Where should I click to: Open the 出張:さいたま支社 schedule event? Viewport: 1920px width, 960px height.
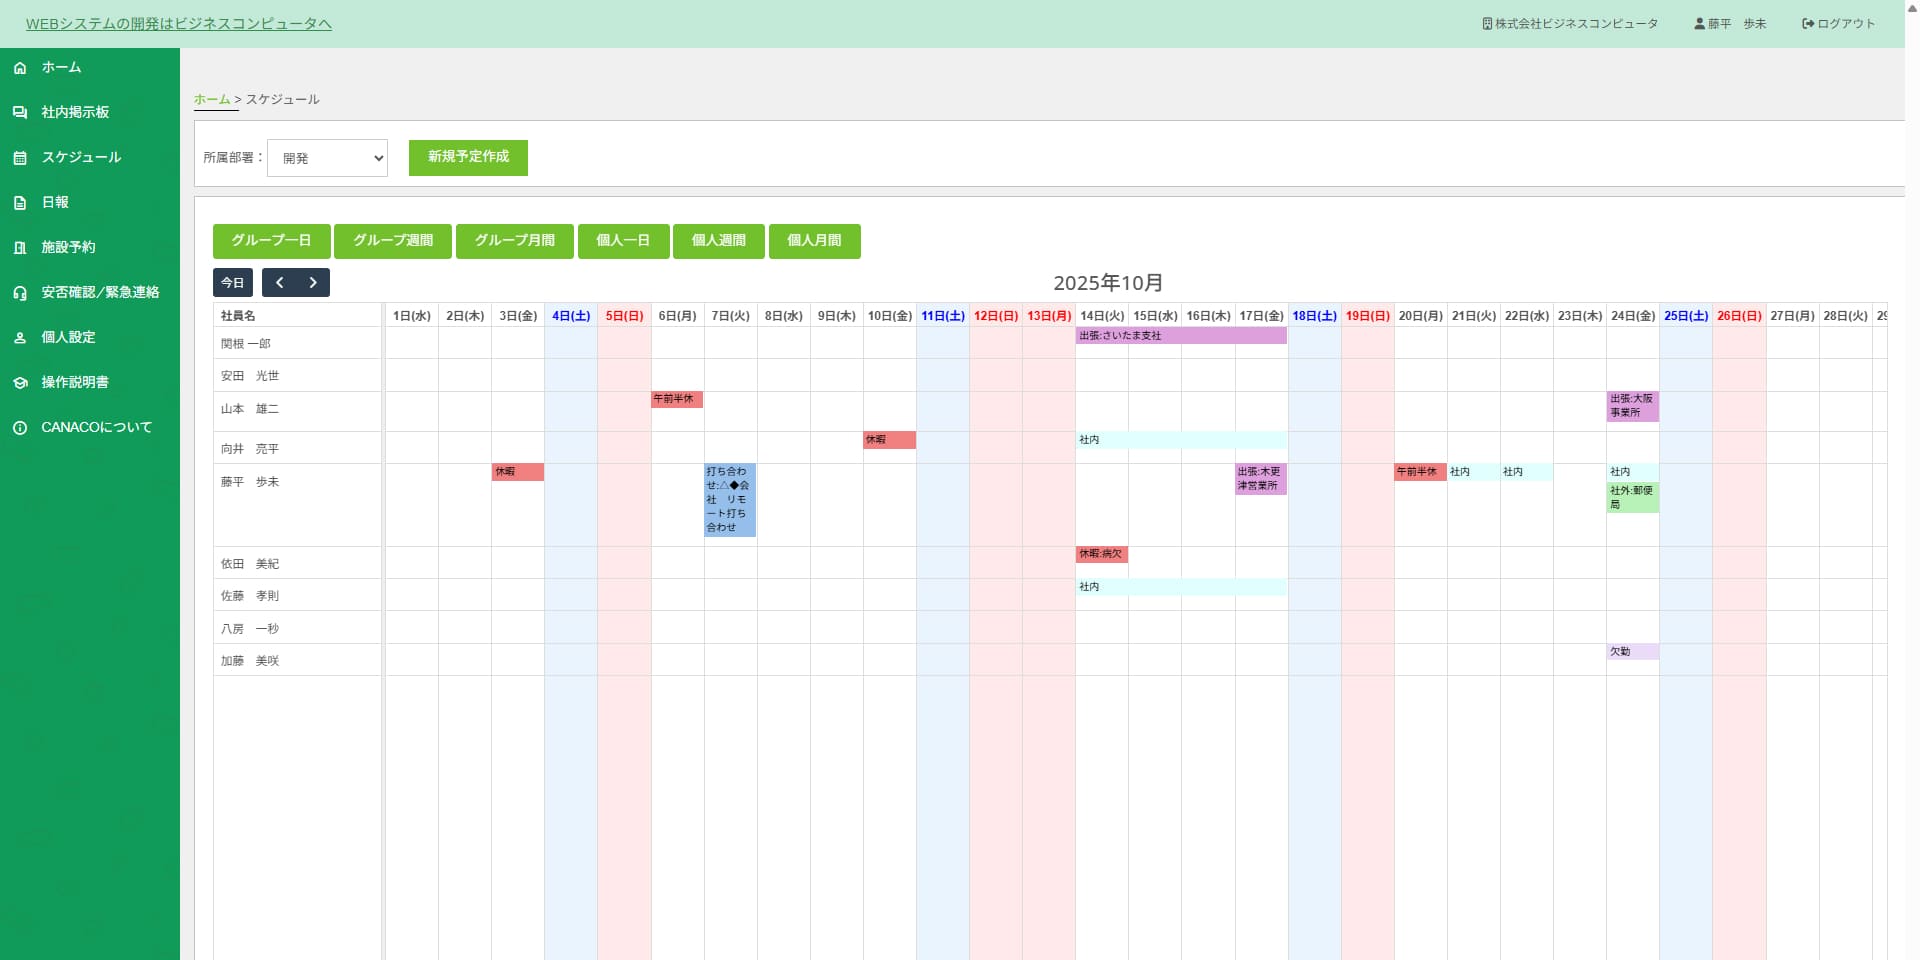[x=1180, y=336]
